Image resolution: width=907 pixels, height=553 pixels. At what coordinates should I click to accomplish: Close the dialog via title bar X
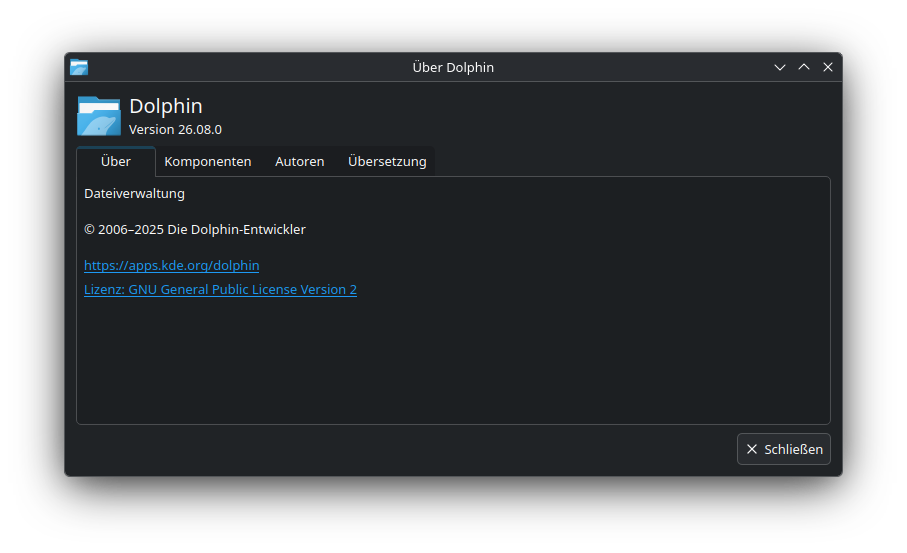click(x=828, y=67)
